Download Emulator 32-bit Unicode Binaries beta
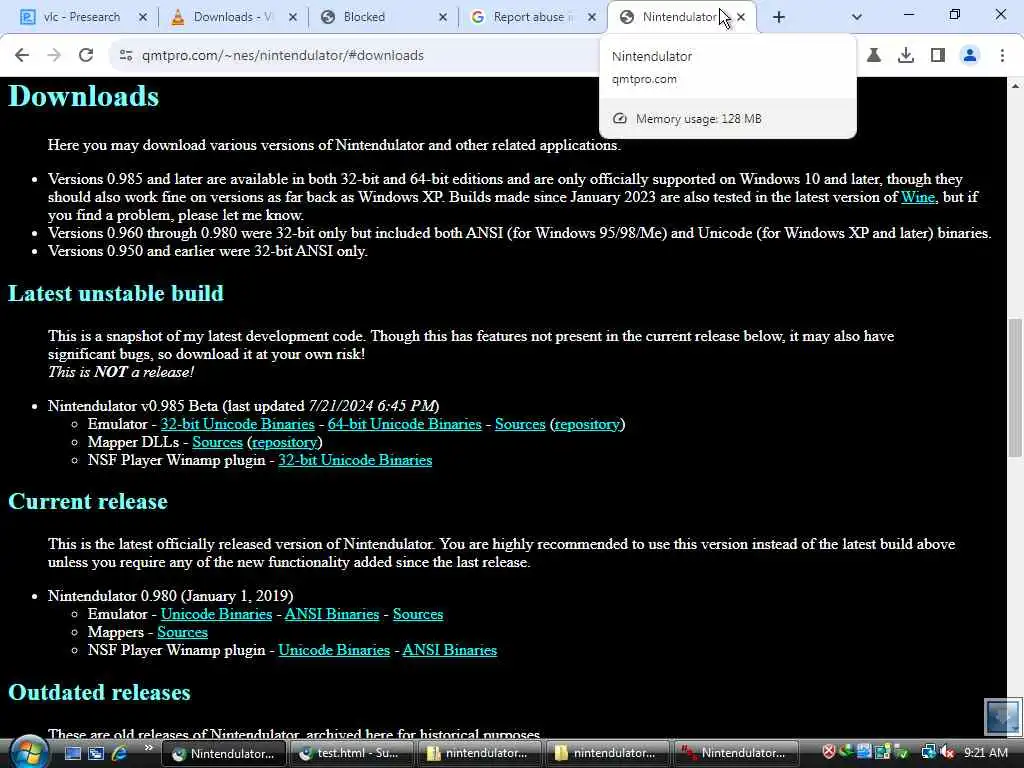This screenshot has height=768, width=1024. click(238, 424)
